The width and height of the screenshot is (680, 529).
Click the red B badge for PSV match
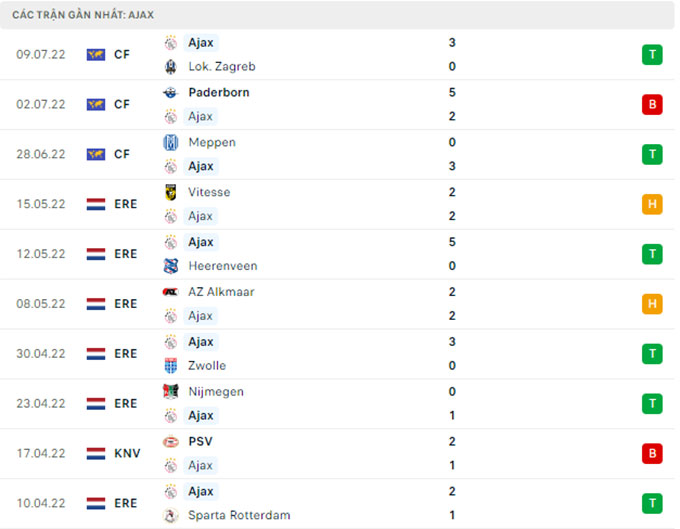(652, 453)
